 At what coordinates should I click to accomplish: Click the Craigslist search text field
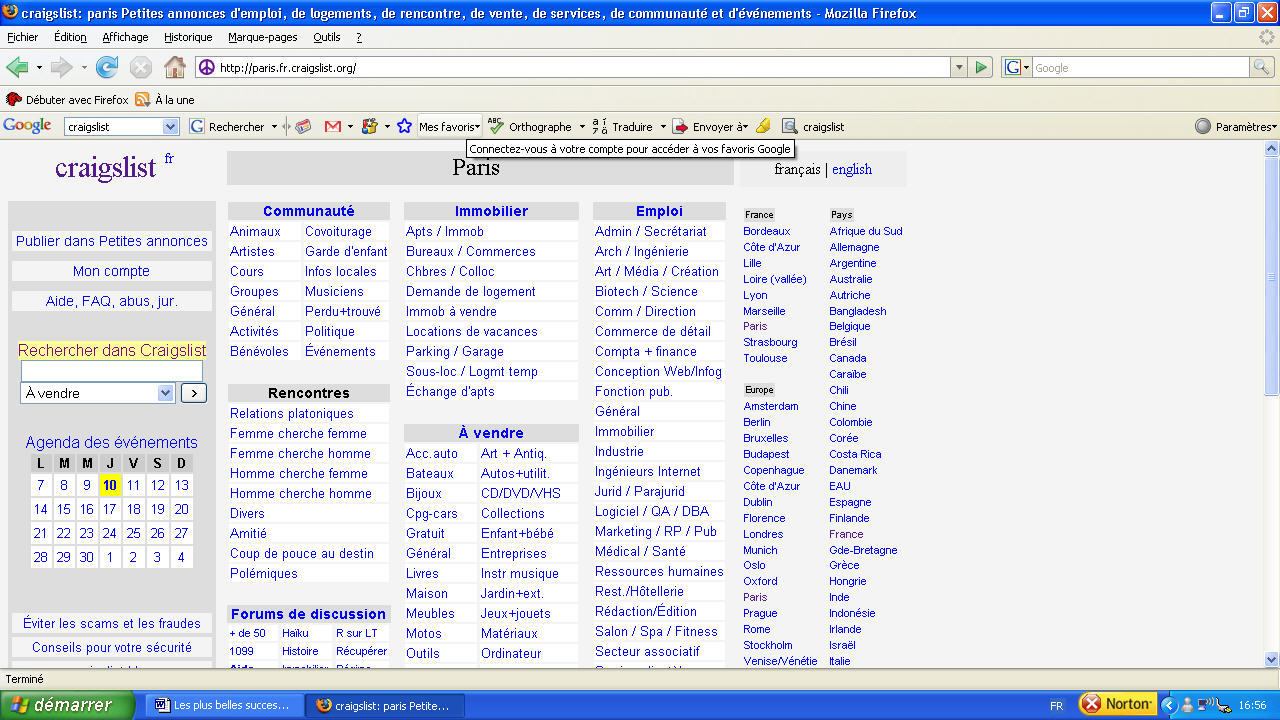(x=112, y=371)
